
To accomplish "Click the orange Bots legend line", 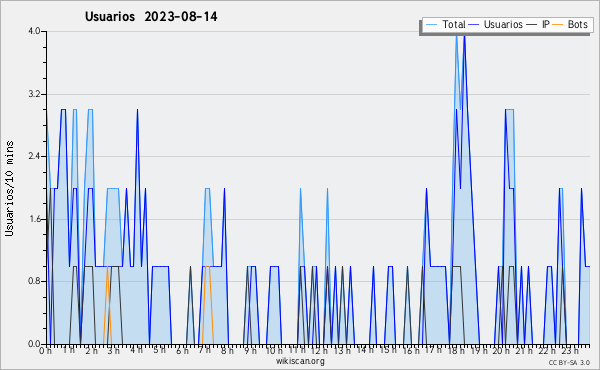I will pyautogui.click(x=558, y=25).
